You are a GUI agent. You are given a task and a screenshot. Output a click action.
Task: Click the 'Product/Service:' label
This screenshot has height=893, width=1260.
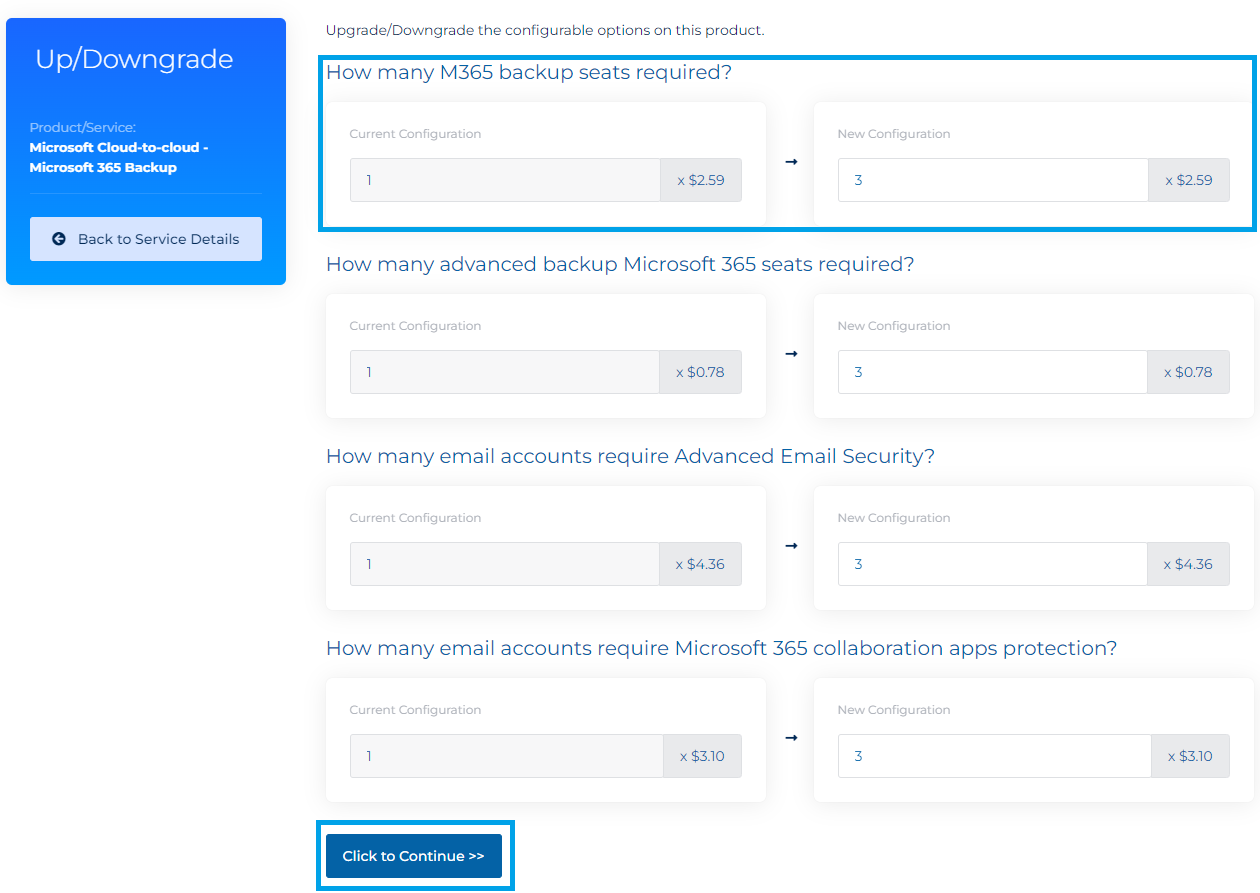pyautogui.click(x=82, y=128)
